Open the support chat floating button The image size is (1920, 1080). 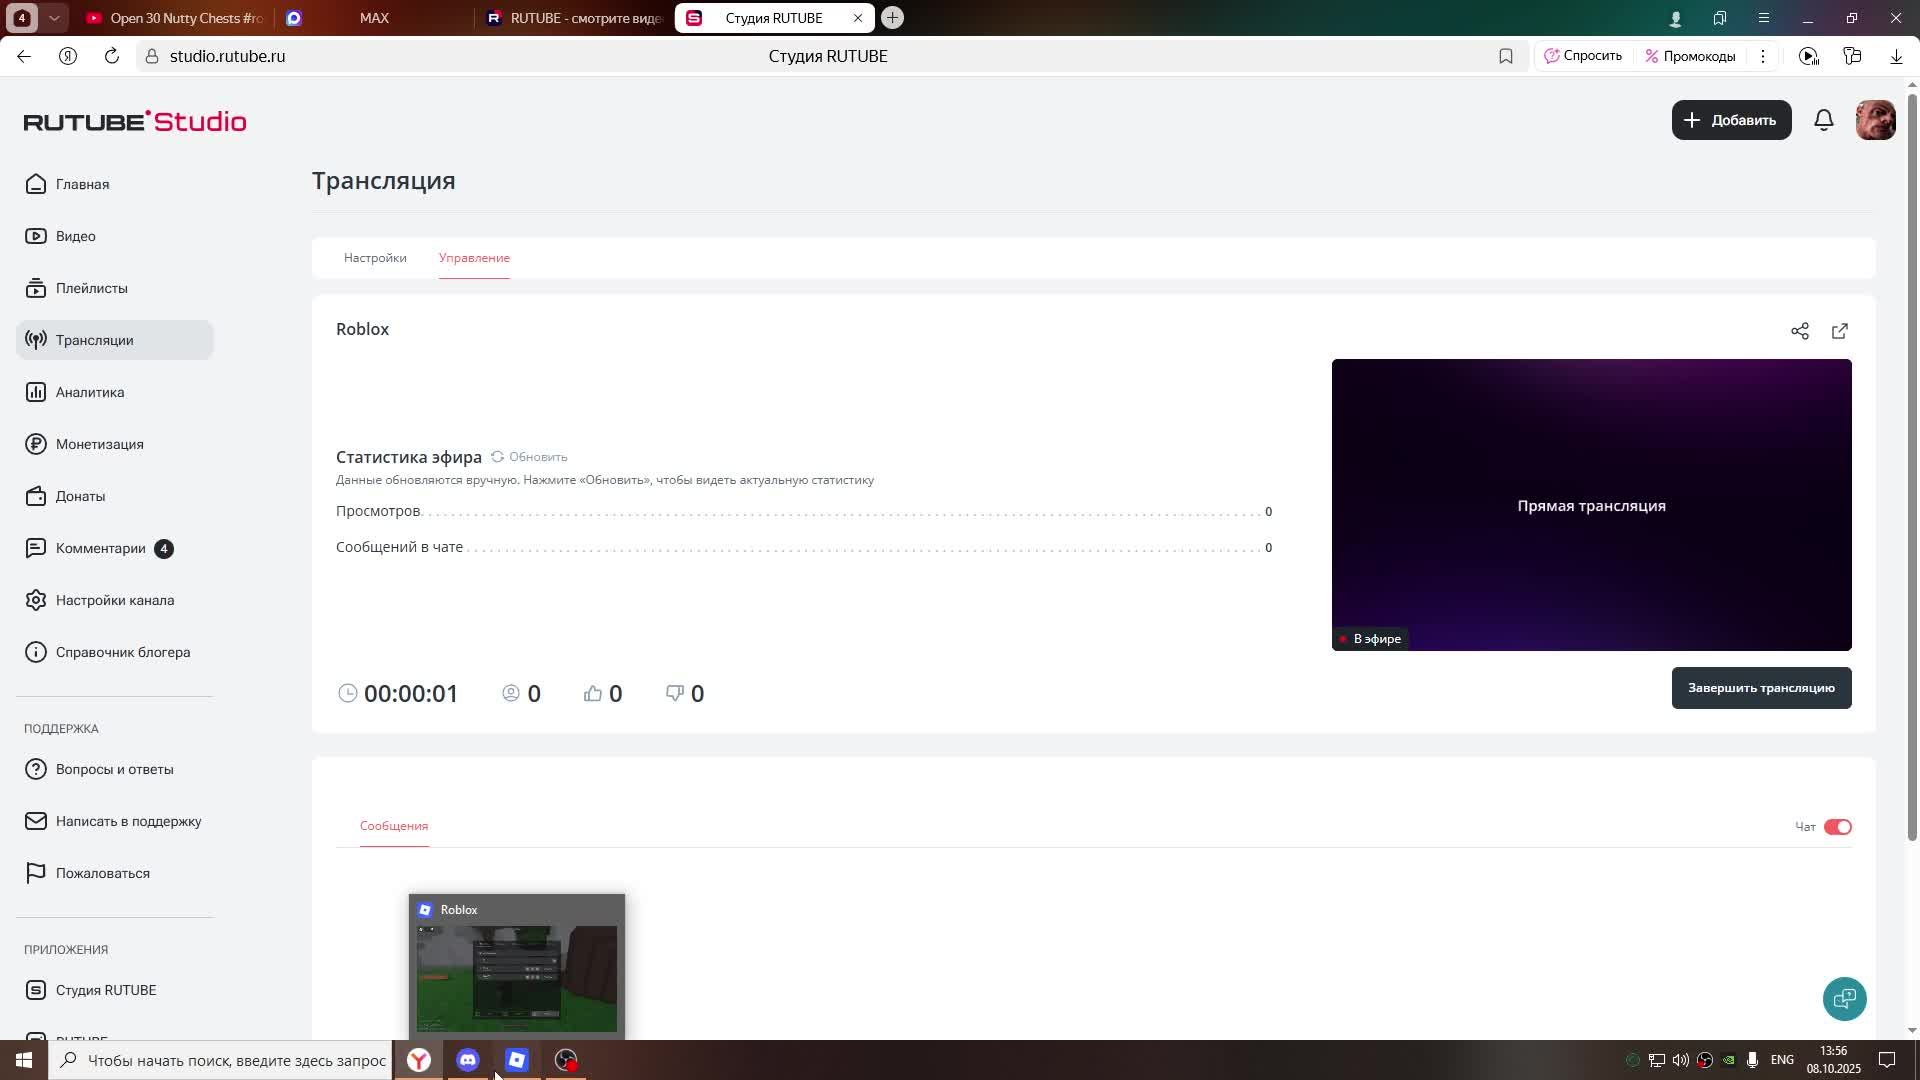click(x=1844, y=998)
